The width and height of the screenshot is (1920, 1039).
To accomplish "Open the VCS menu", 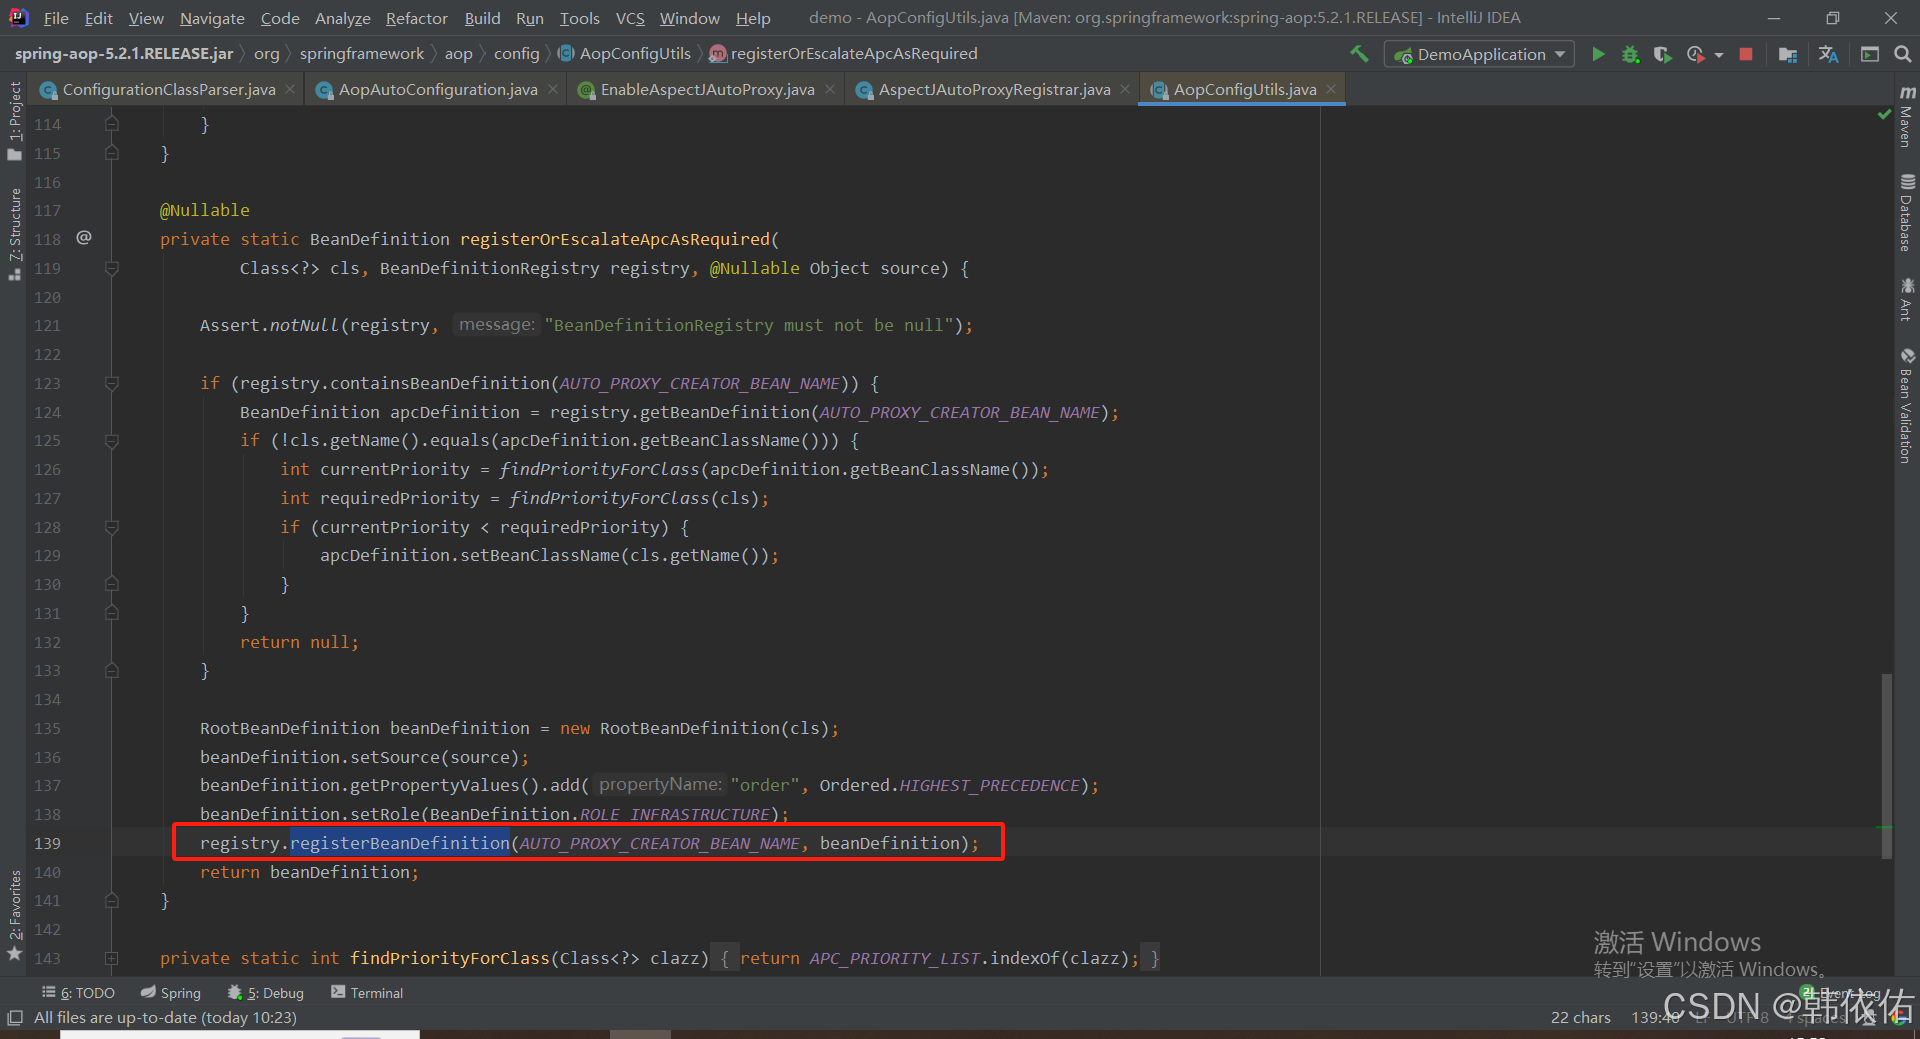I will [630, 18].
